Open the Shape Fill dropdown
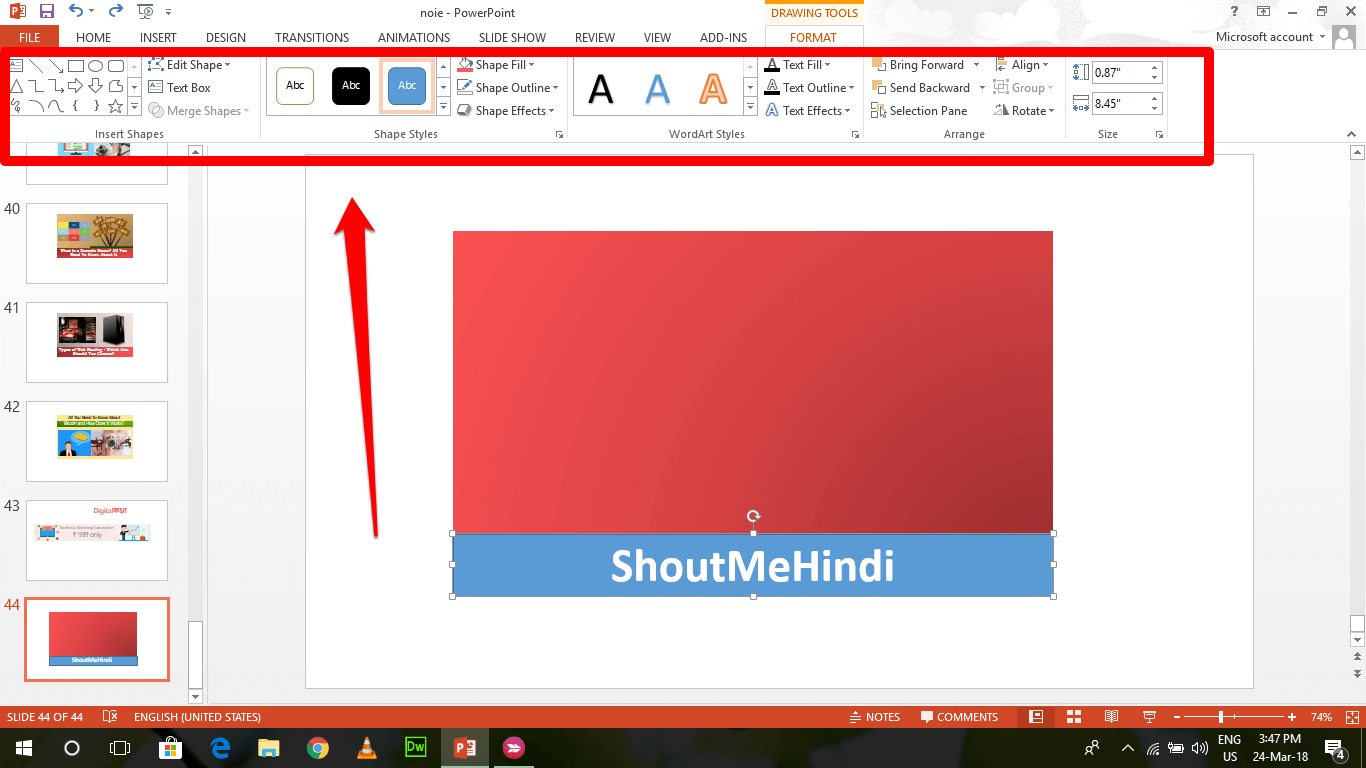This screenshot has width=1366, height=768. click(496, 65)
